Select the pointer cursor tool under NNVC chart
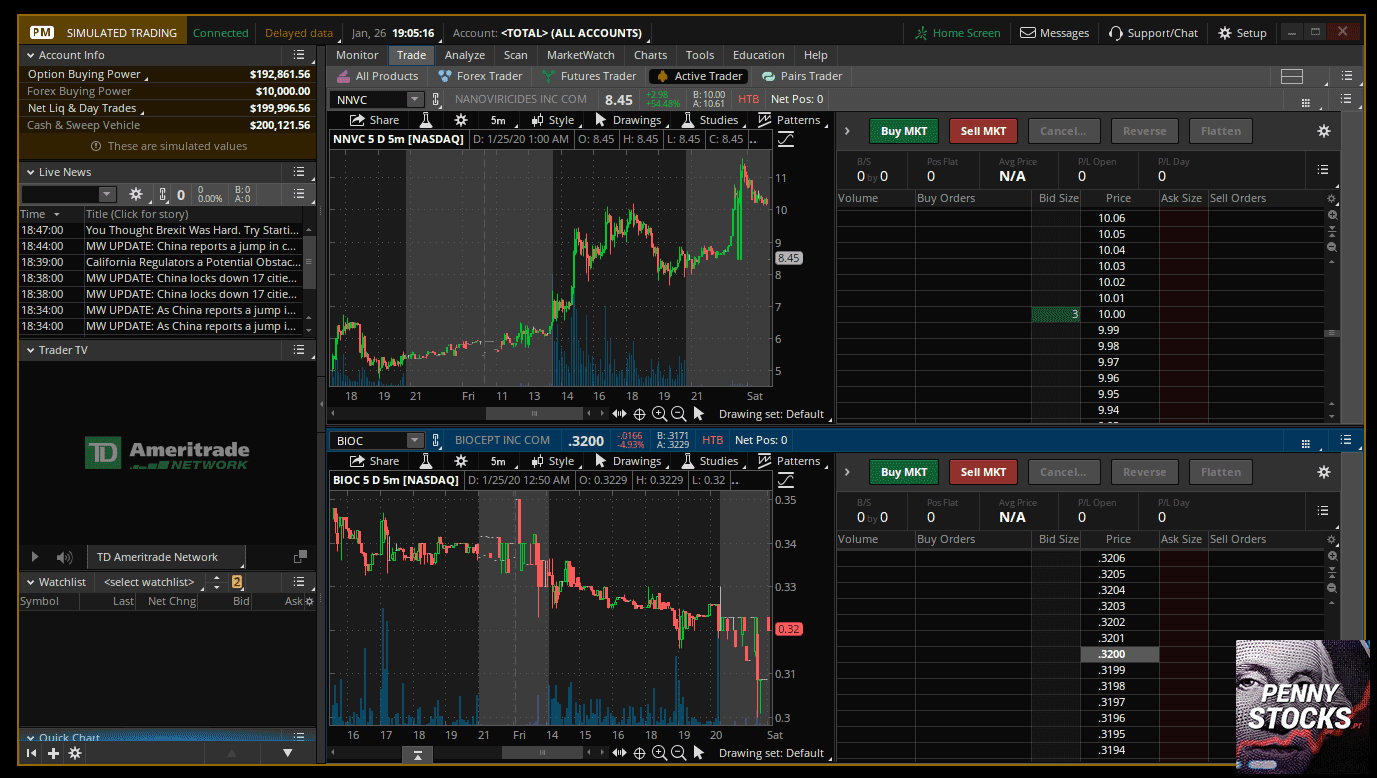1377x778 pixels. click(698, 413)
